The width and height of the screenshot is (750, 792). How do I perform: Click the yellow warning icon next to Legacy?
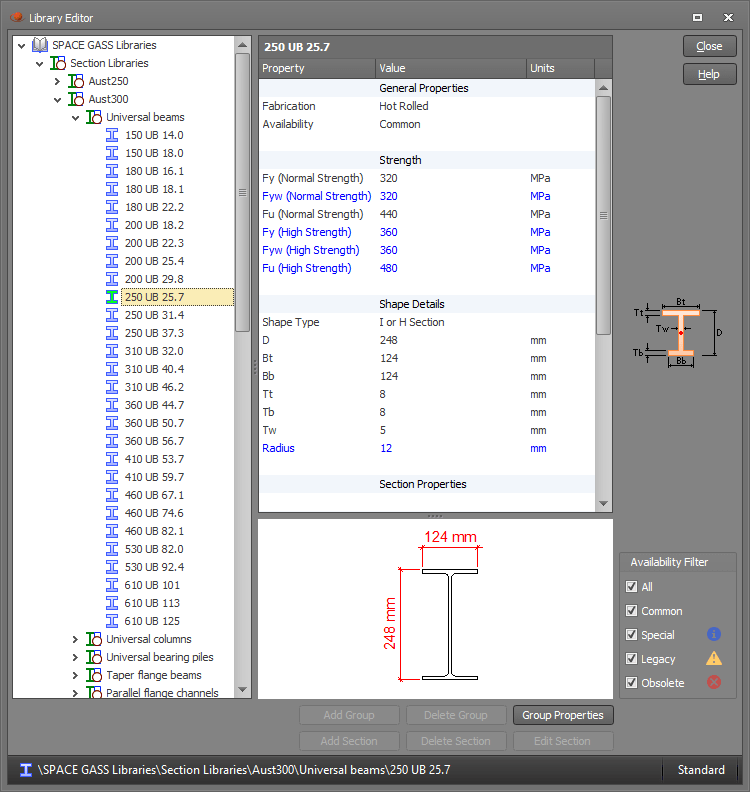[714, 658]
